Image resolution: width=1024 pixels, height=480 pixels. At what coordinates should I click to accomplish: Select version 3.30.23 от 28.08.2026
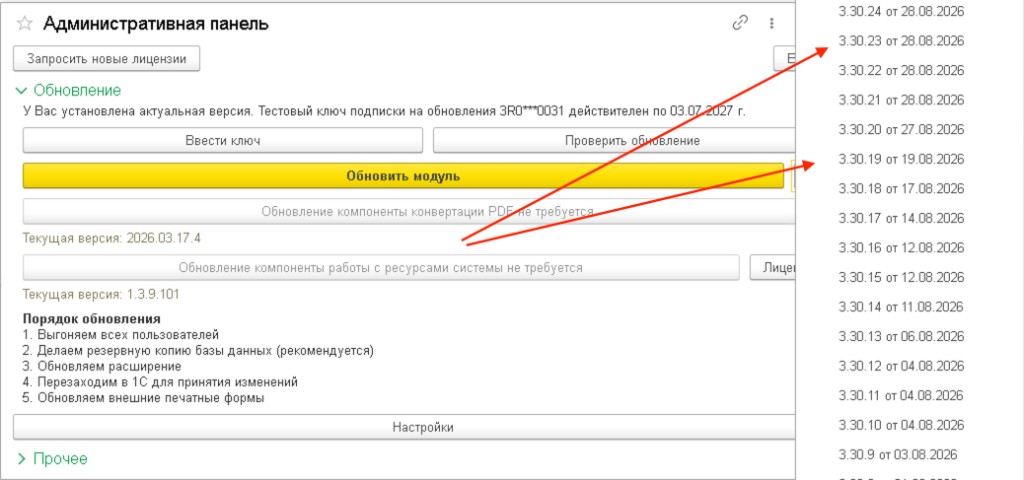pos(901,41)
